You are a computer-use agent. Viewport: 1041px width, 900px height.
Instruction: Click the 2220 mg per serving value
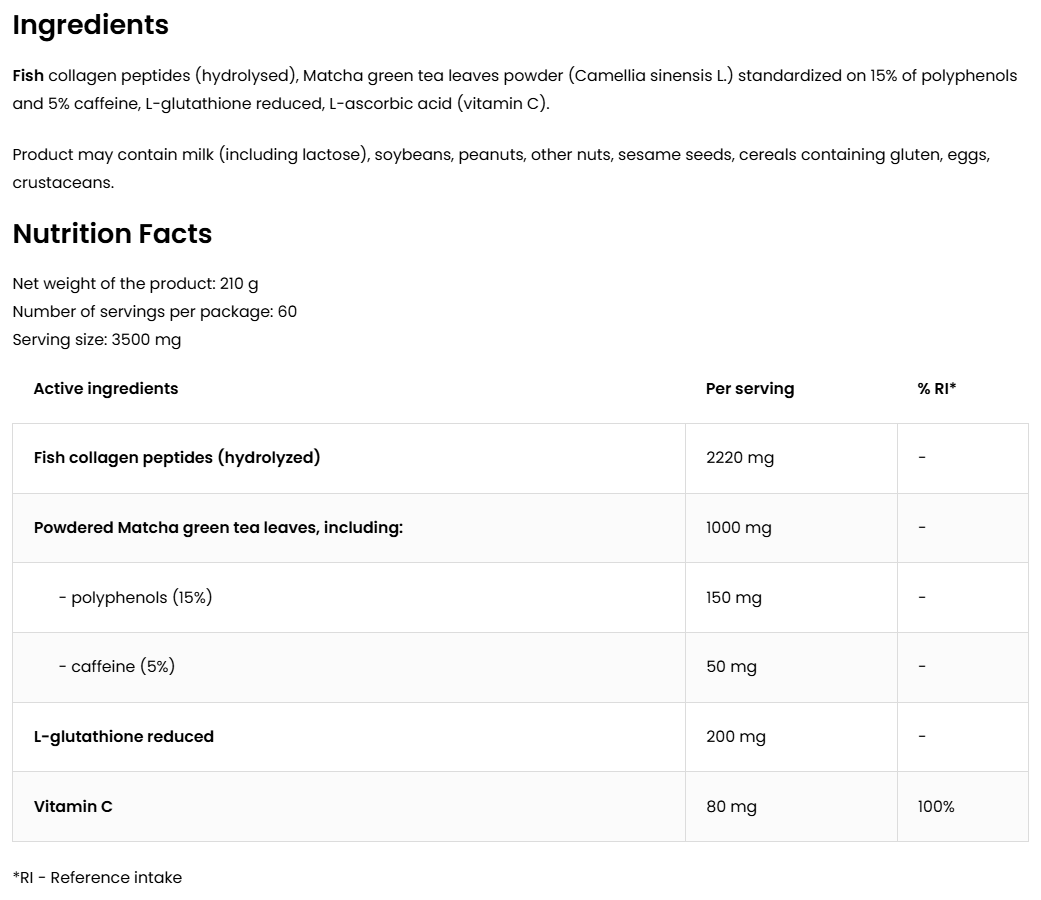pyautogui.click(x=740, y=458)
